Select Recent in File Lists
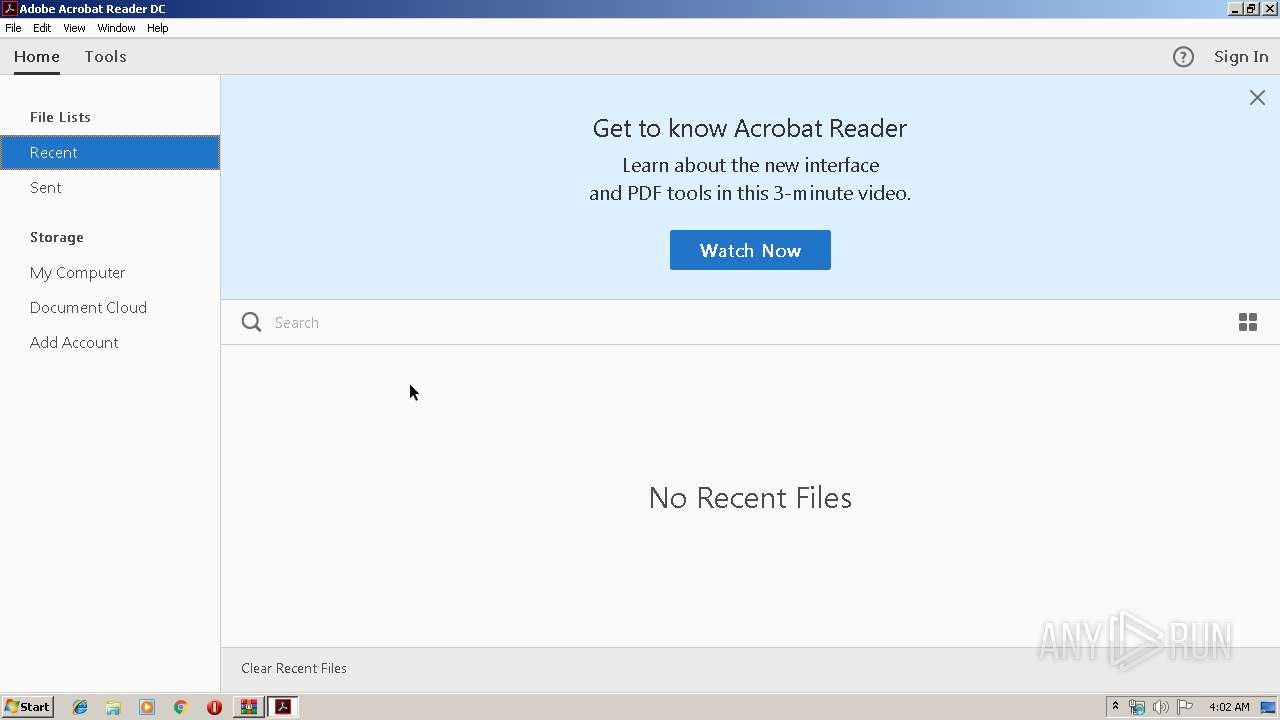This screenshot has height=720, width=1280. click(110, 152)
